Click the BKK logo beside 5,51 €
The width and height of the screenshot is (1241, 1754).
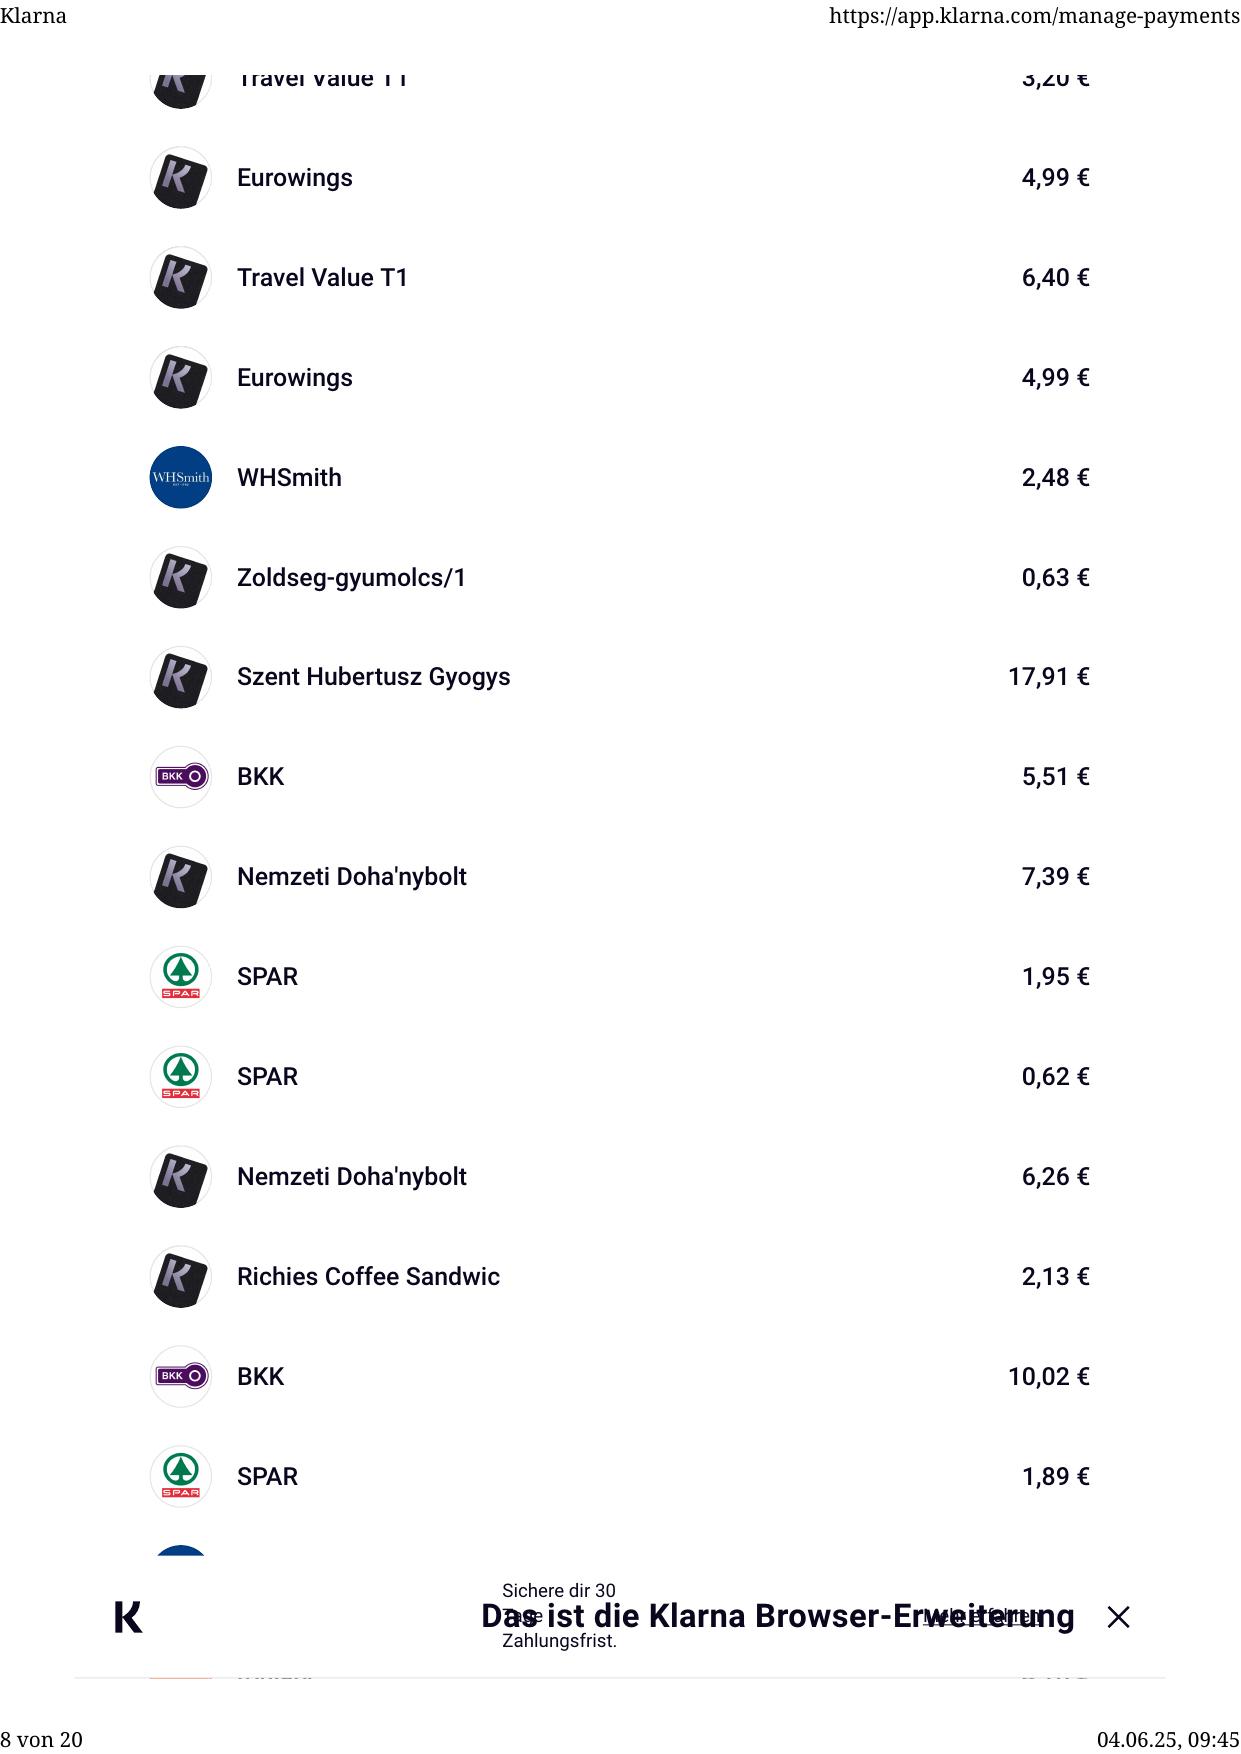pos(181,777)
